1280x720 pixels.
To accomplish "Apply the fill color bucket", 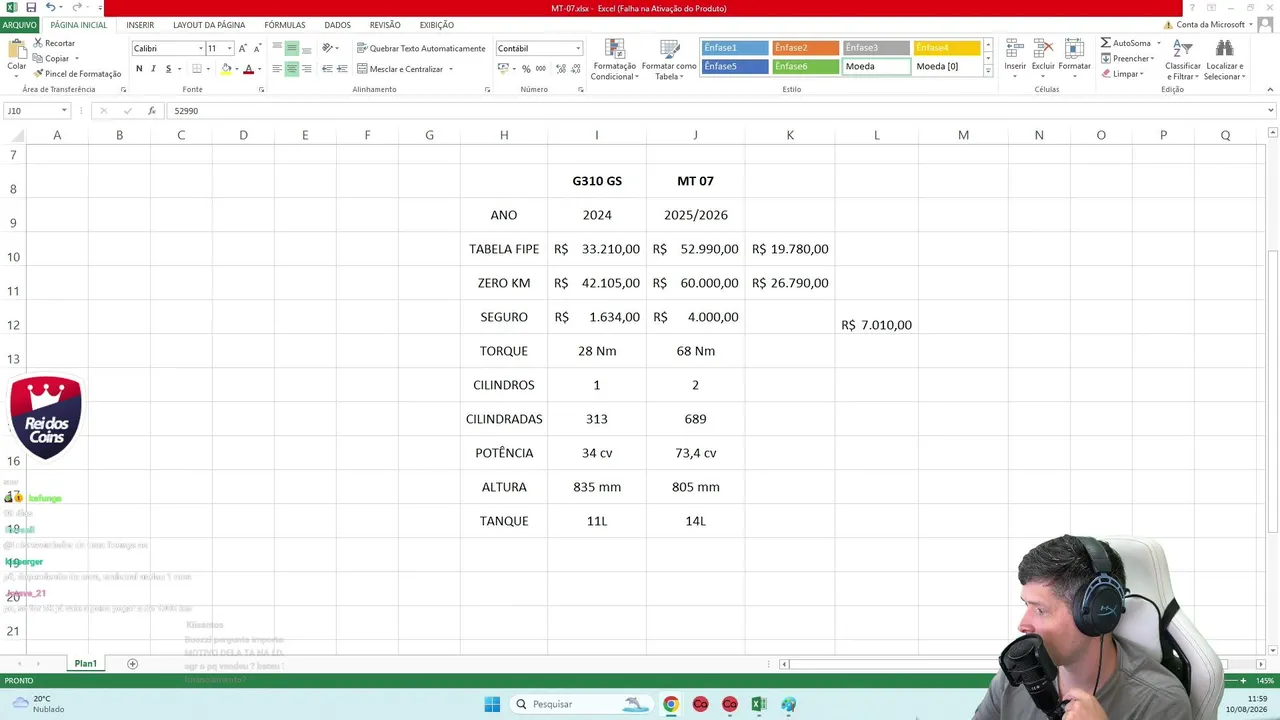I will pyautogui.click(x=227, y=69).
